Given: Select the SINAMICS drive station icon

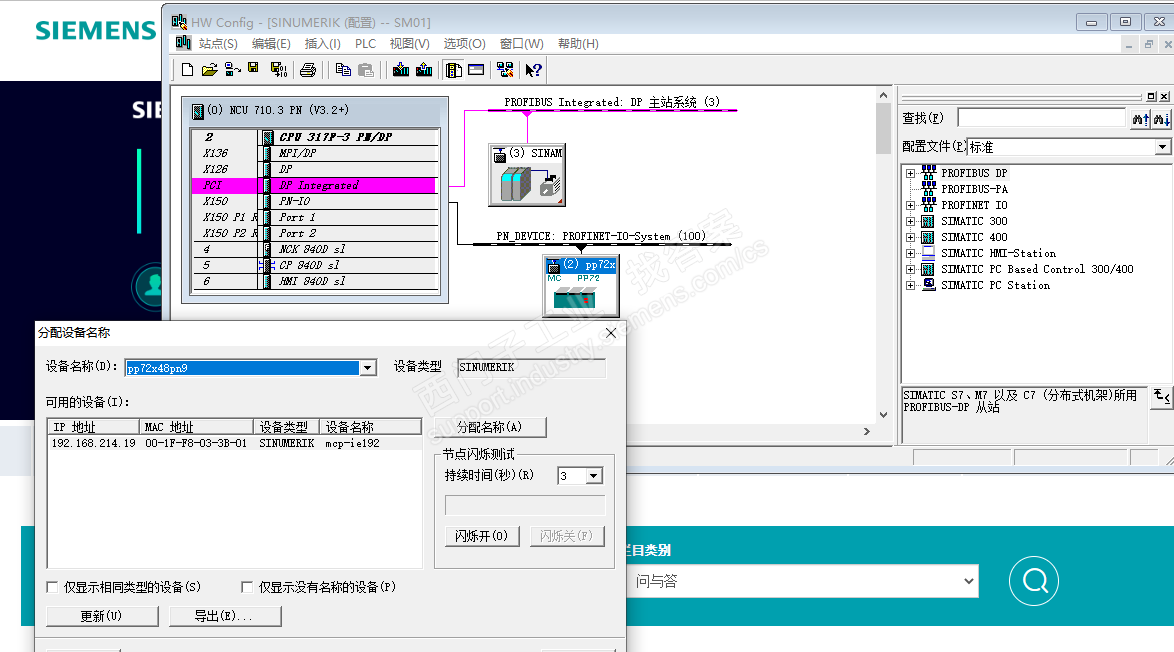Looking at the screenshot, I should 527,175.
